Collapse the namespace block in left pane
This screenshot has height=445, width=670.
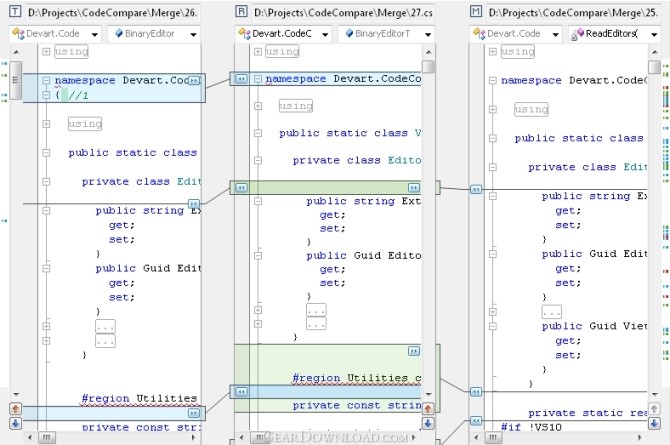pos(46,80)
